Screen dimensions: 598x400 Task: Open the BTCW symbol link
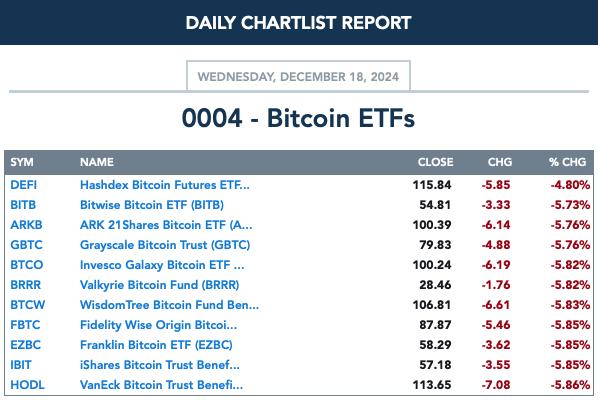(x=28, y=305)
